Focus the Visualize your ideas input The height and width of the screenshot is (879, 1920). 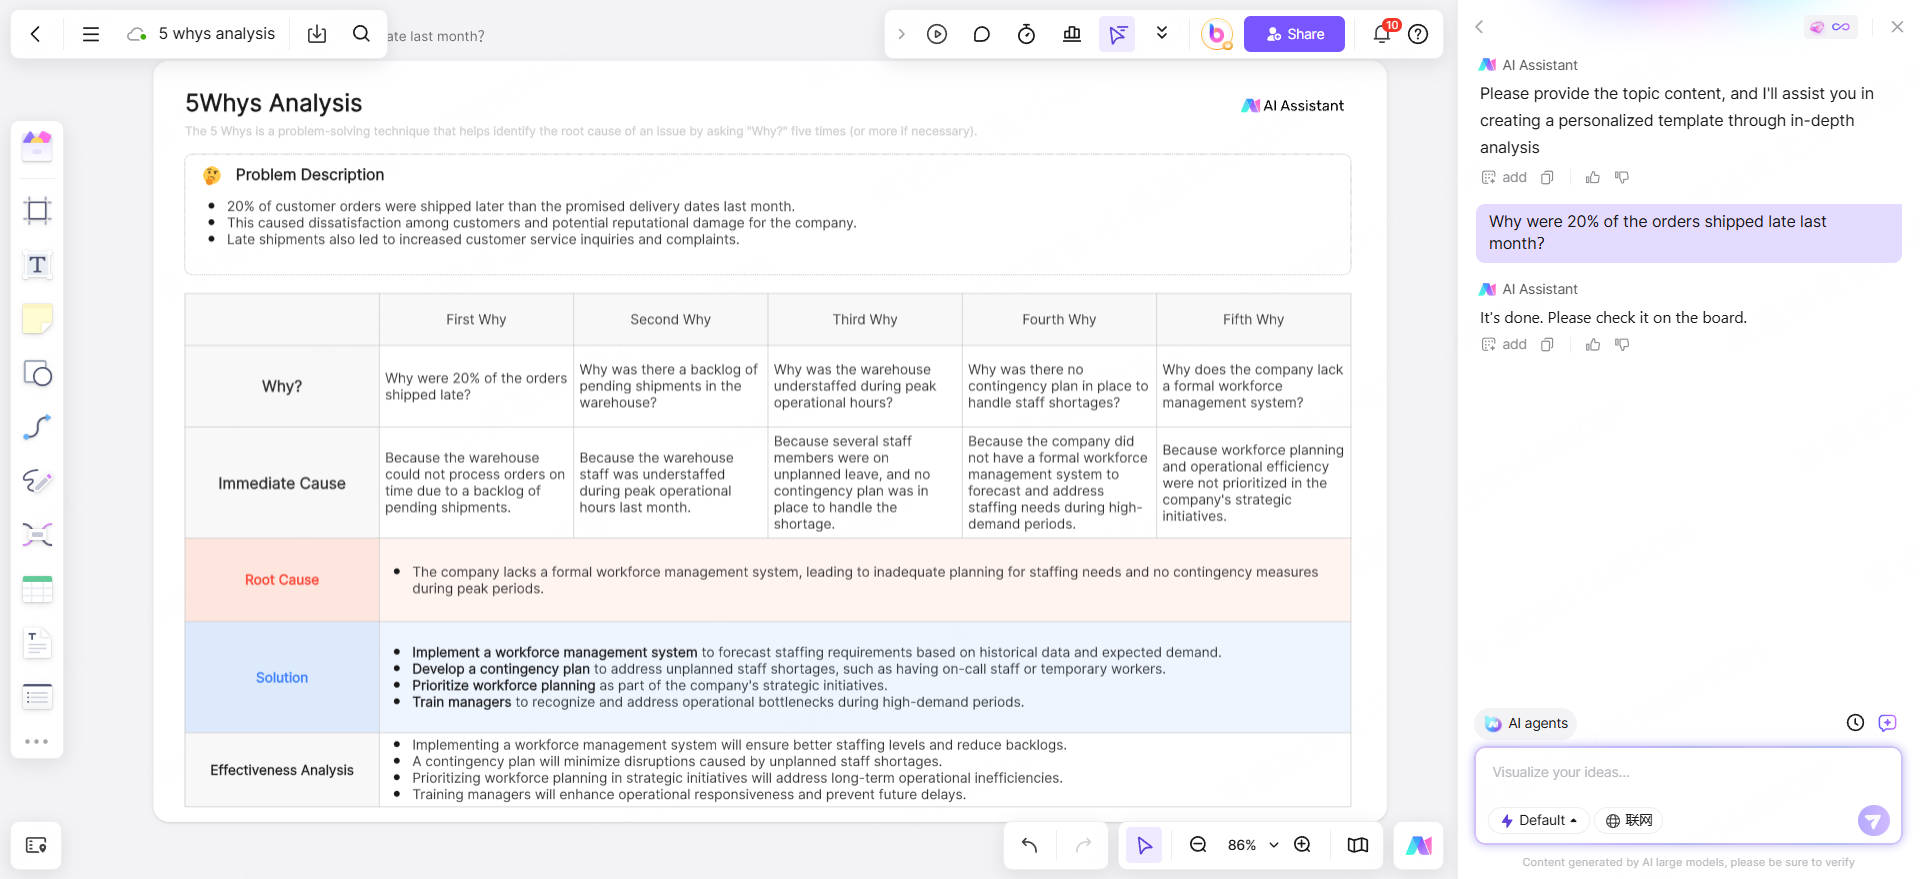1688,772
